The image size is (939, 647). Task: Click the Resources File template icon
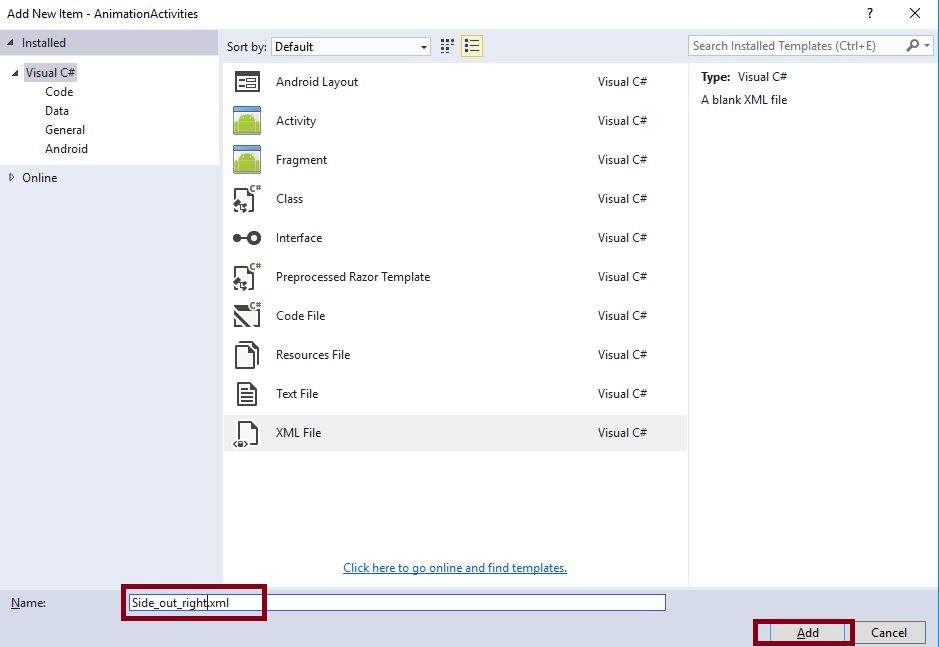tap(247, 355)
